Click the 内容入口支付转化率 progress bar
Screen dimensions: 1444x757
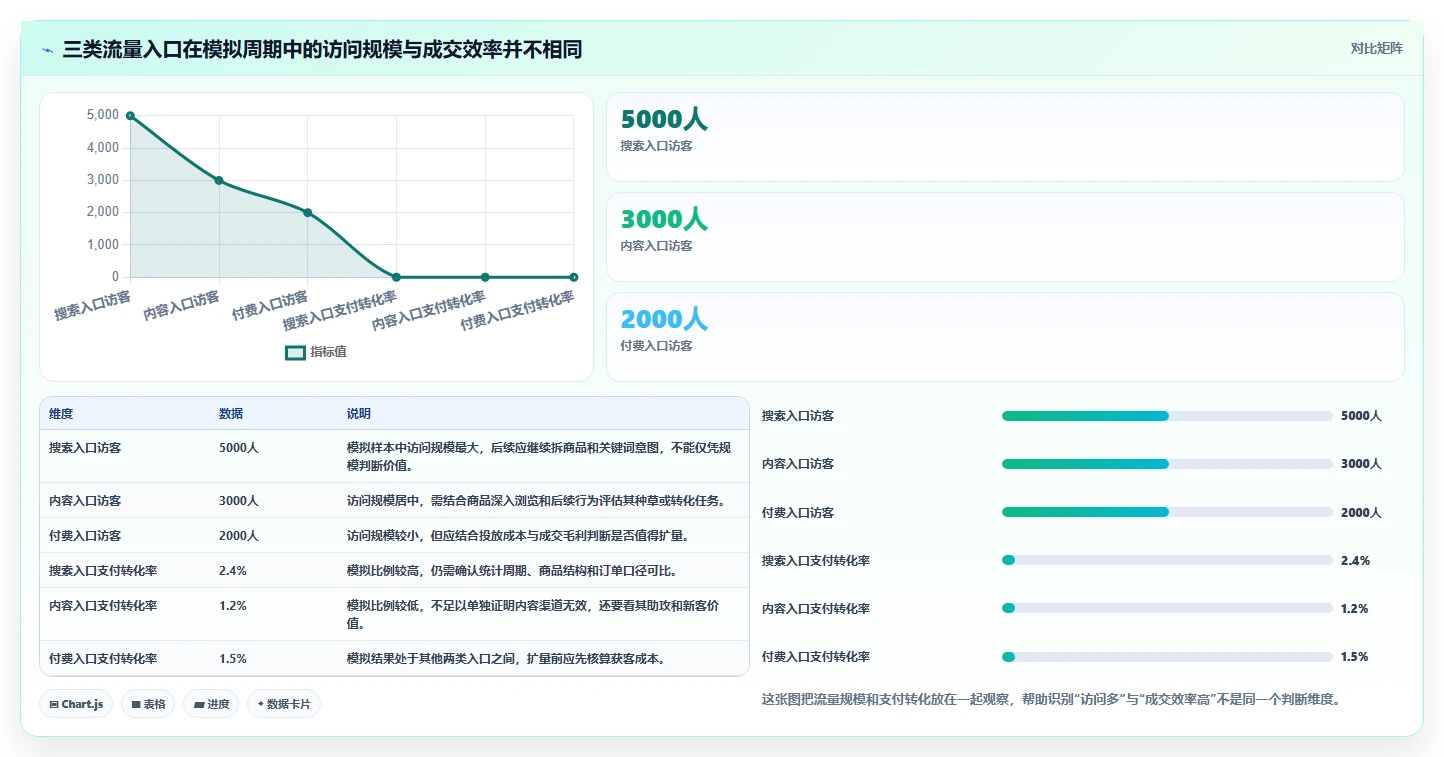tap(1167, 608)
